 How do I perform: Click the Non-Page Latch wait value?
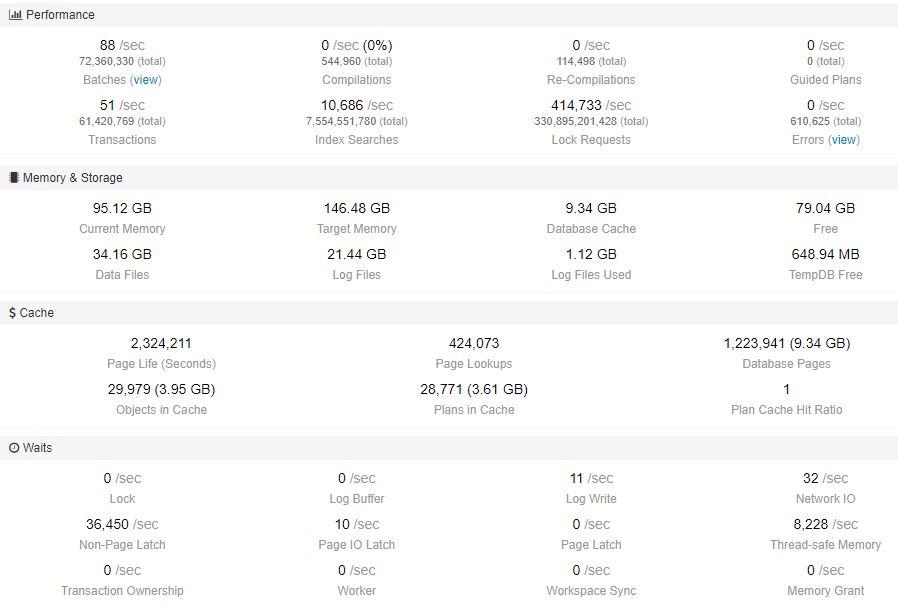tap(122, 524)
